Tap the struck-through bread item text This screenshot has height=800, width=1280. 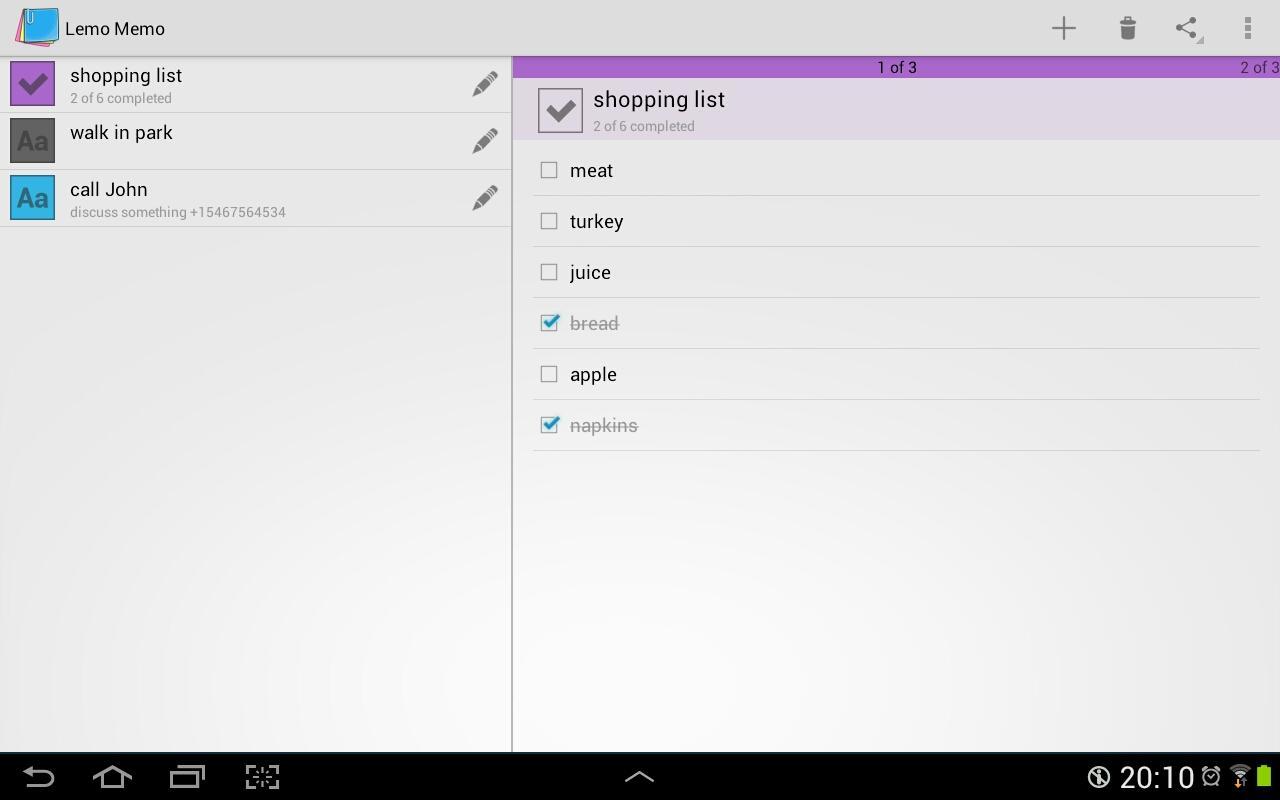point(594,323)
